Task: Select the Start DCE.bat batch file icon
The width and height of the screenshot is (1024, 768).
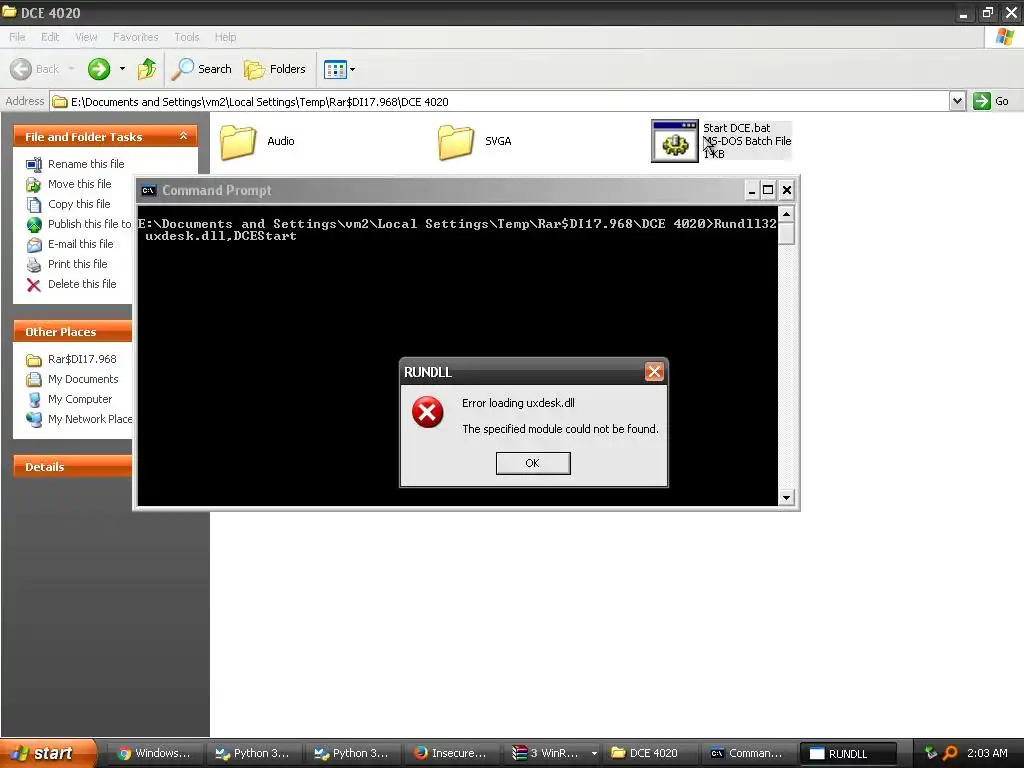Action: click(675, 141)
